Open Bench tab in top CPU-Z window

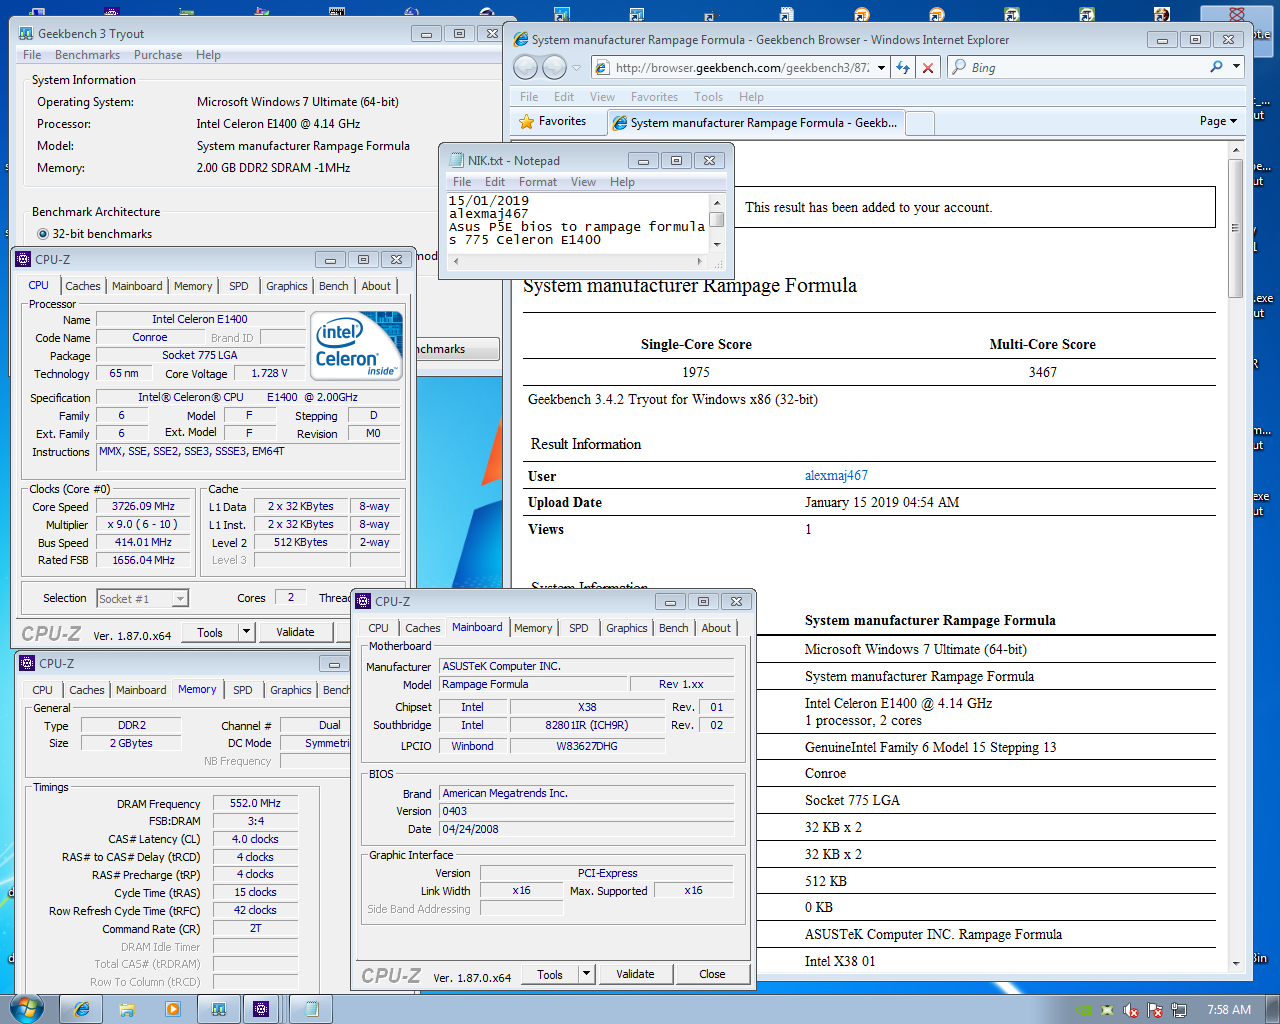334,286
